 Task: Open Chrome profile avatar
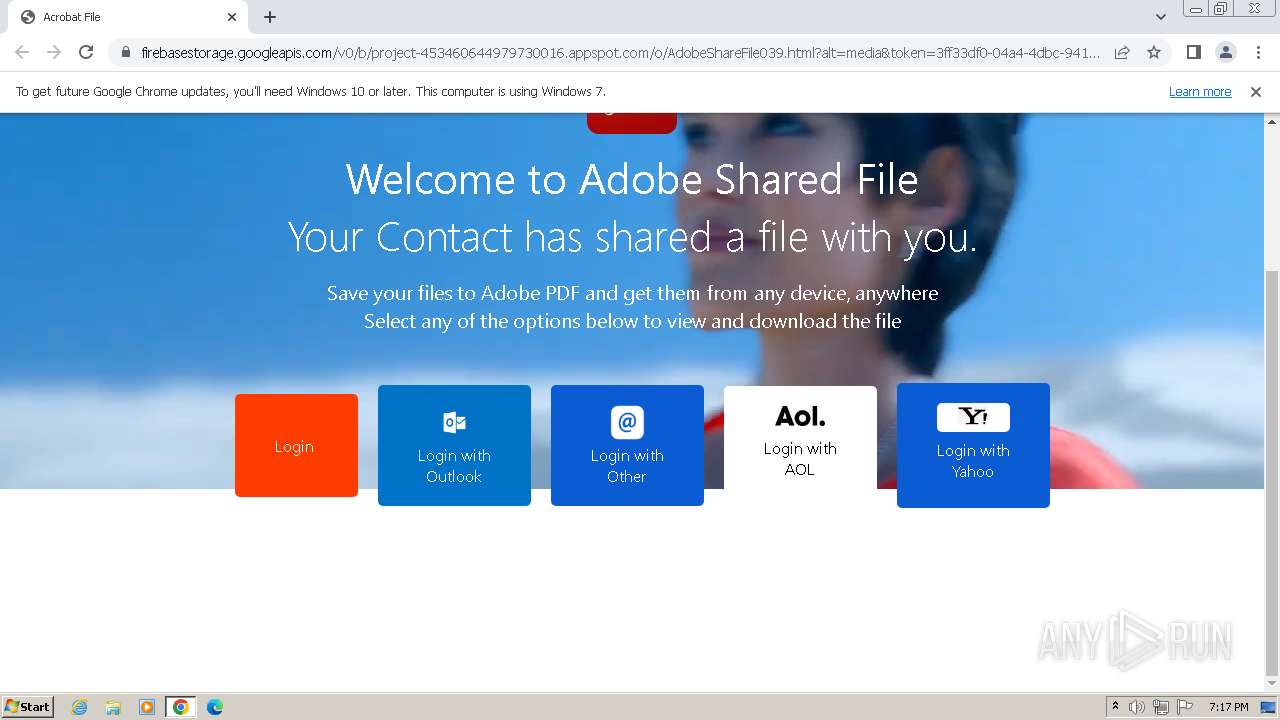[1225, 52]
